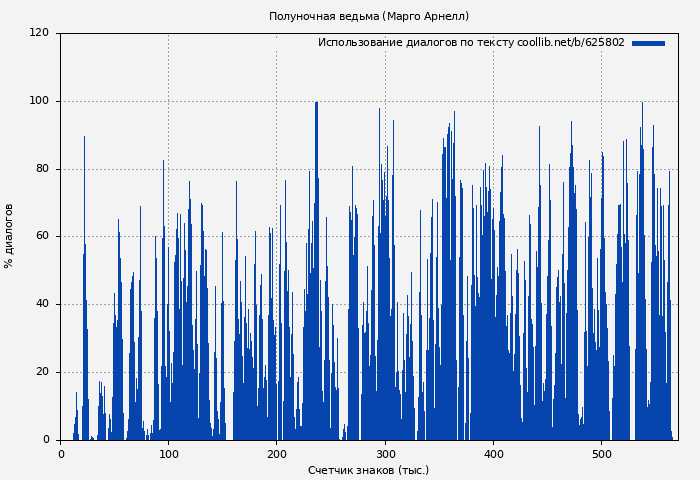Select the 300 tick label on x-axis
The height and width of the screenshot is (480, 700).
[385, 454]
